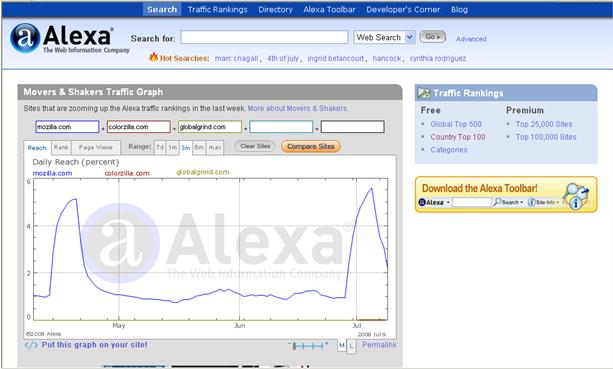Screen dimensions: 613x369
Task: Switch to the Rank graph tab
Action: [x=61, y=147]
